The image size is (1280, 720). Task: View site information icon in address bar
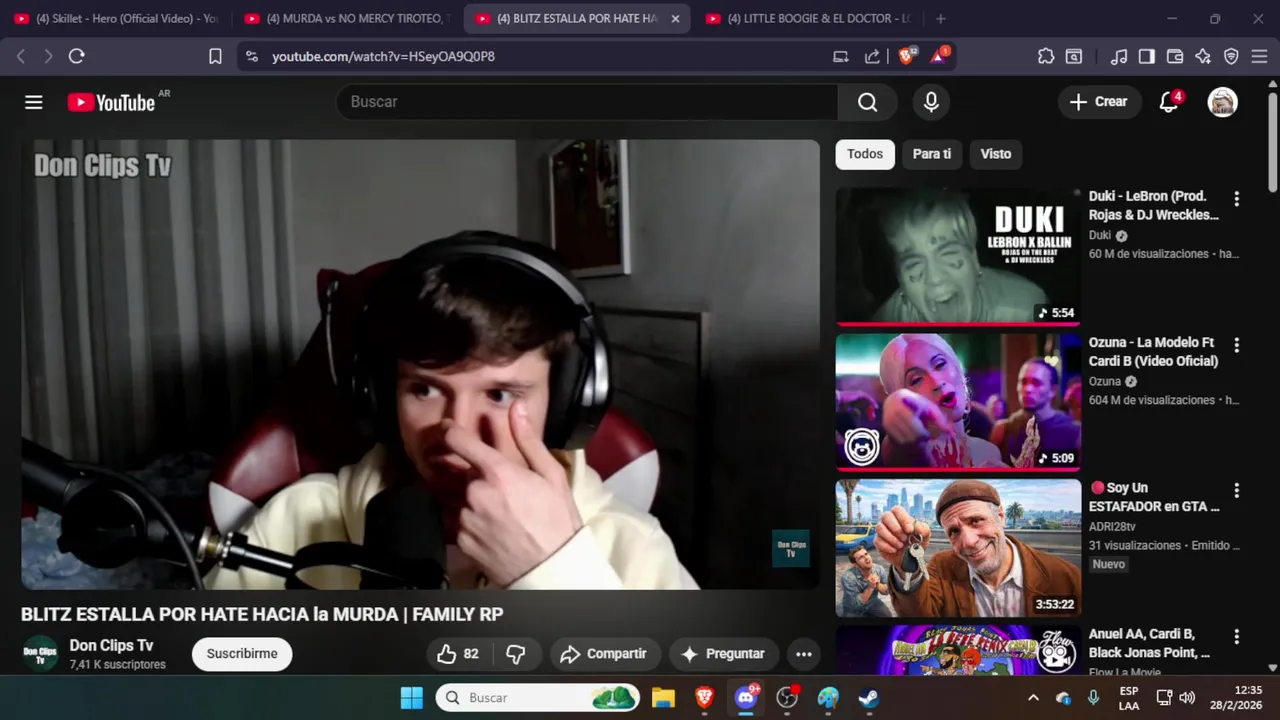(x=252, y=57)
